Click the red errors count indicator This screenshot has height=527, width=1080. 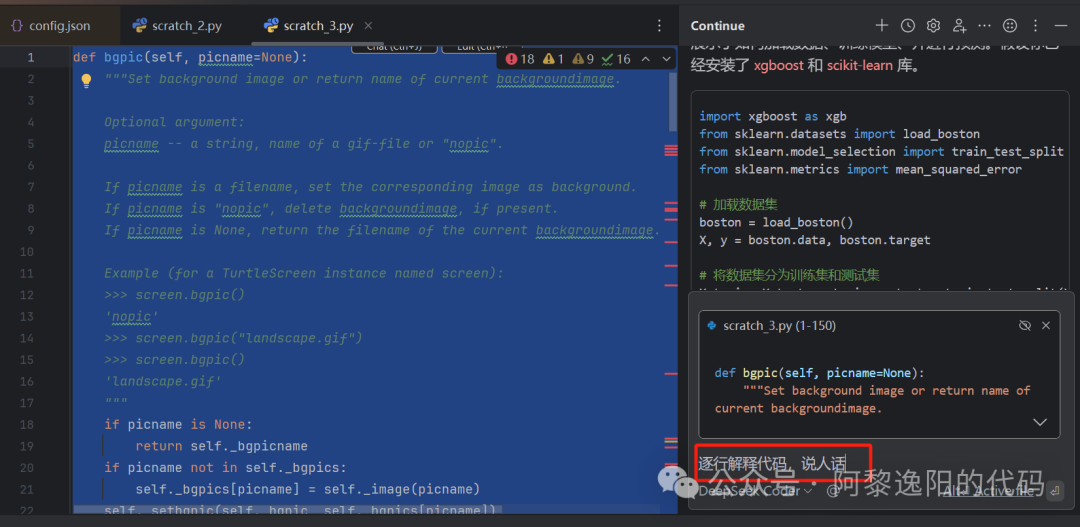pyautogui.click(x=521, y=59)
